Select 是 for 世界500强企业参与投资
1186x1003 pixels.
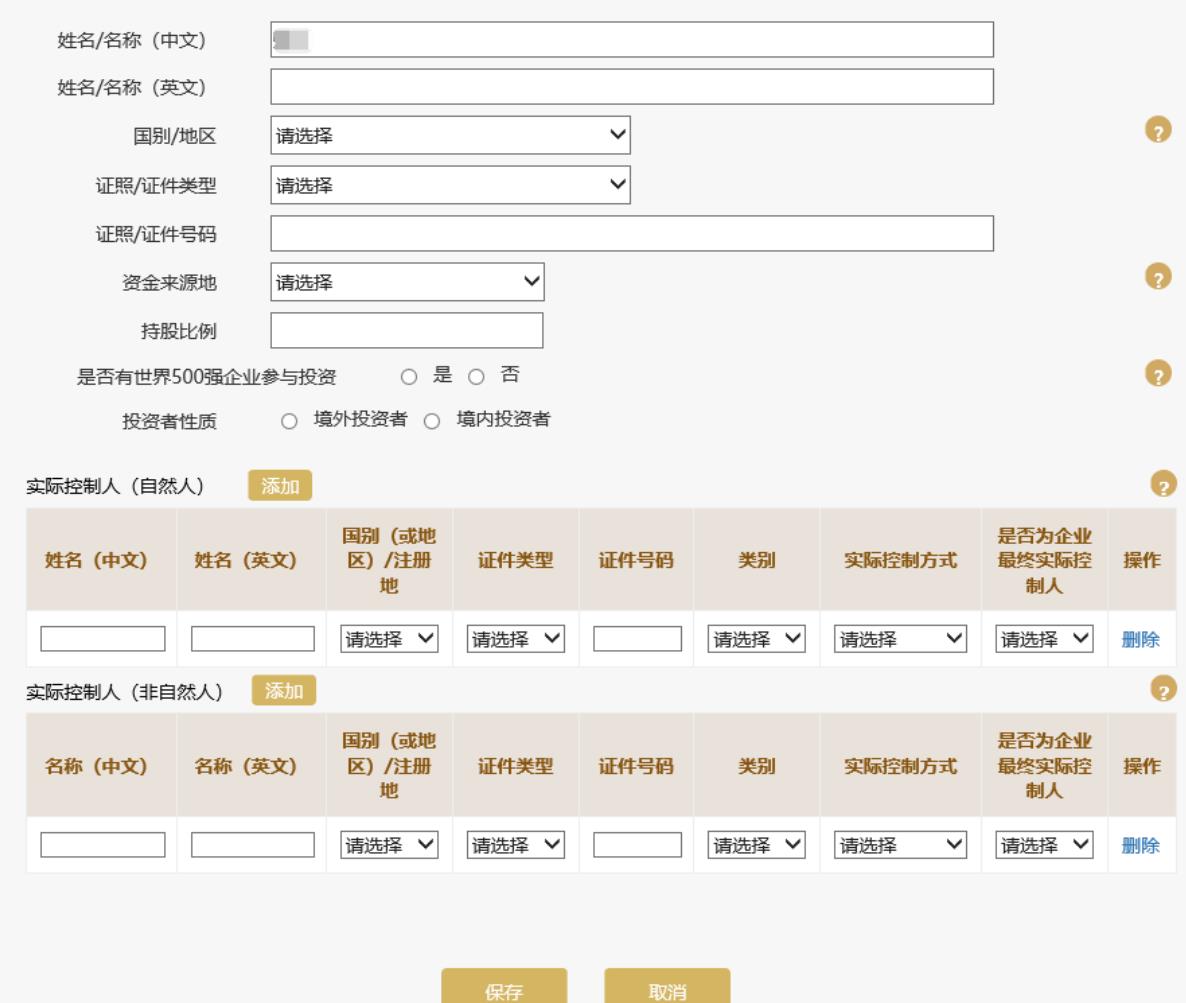click(408, 377)
